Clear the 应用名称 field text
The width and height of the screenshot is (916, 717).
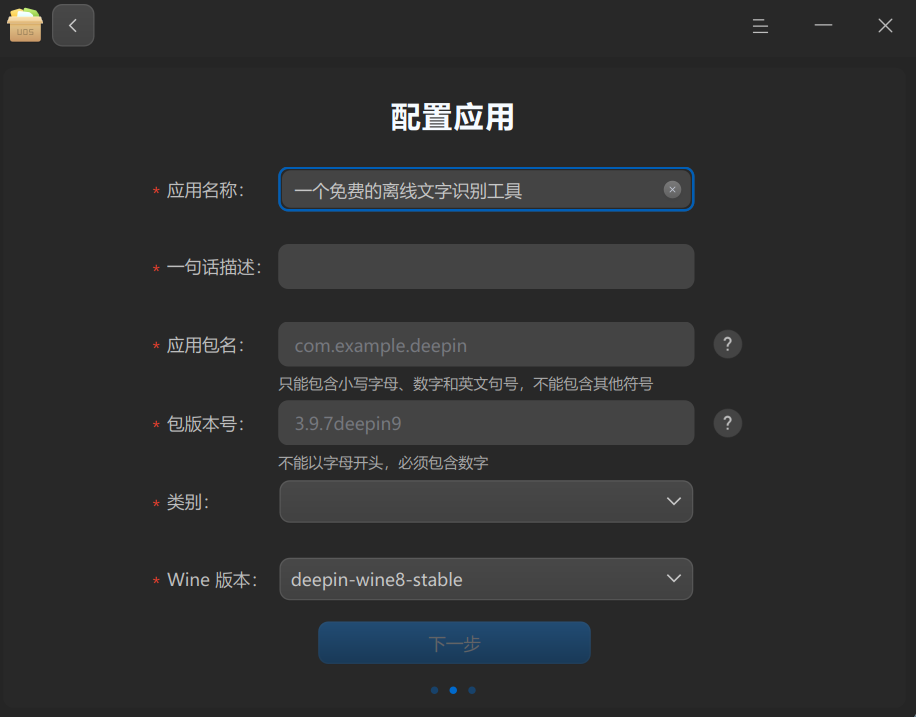[672, 189]
